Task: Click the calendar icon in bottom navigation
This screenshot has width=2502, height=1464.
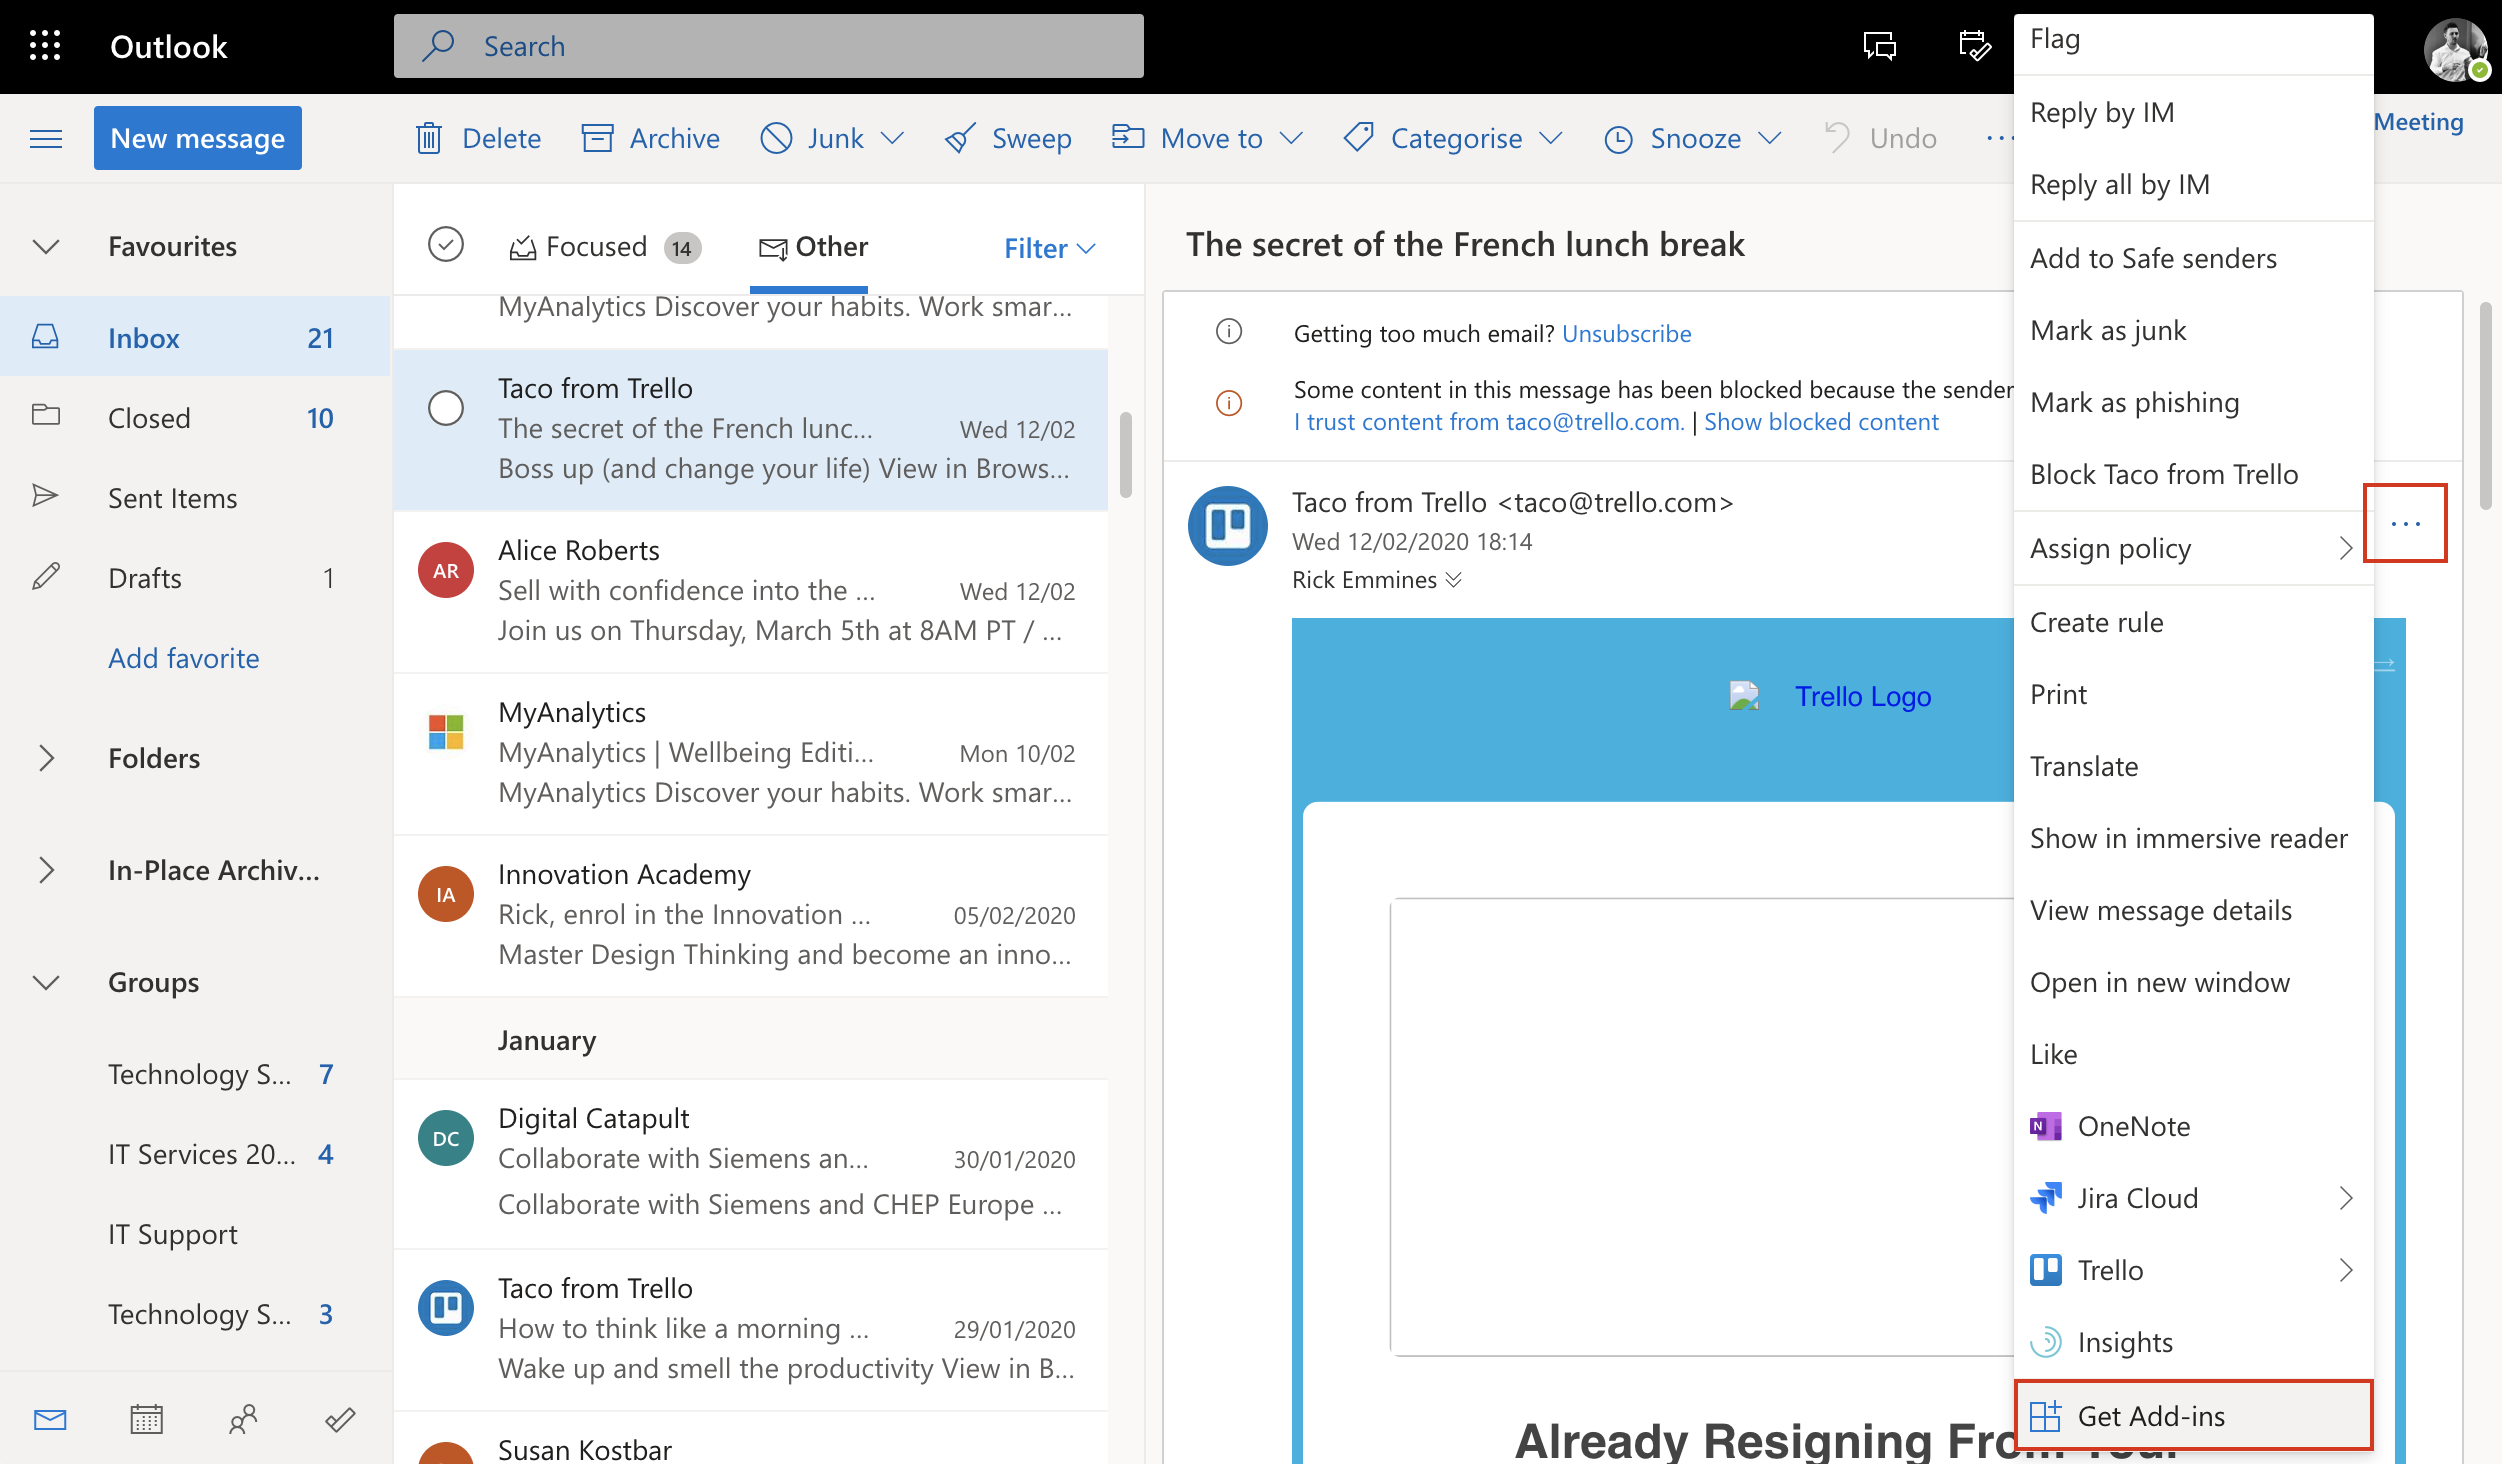Action: click(146, 1418)
